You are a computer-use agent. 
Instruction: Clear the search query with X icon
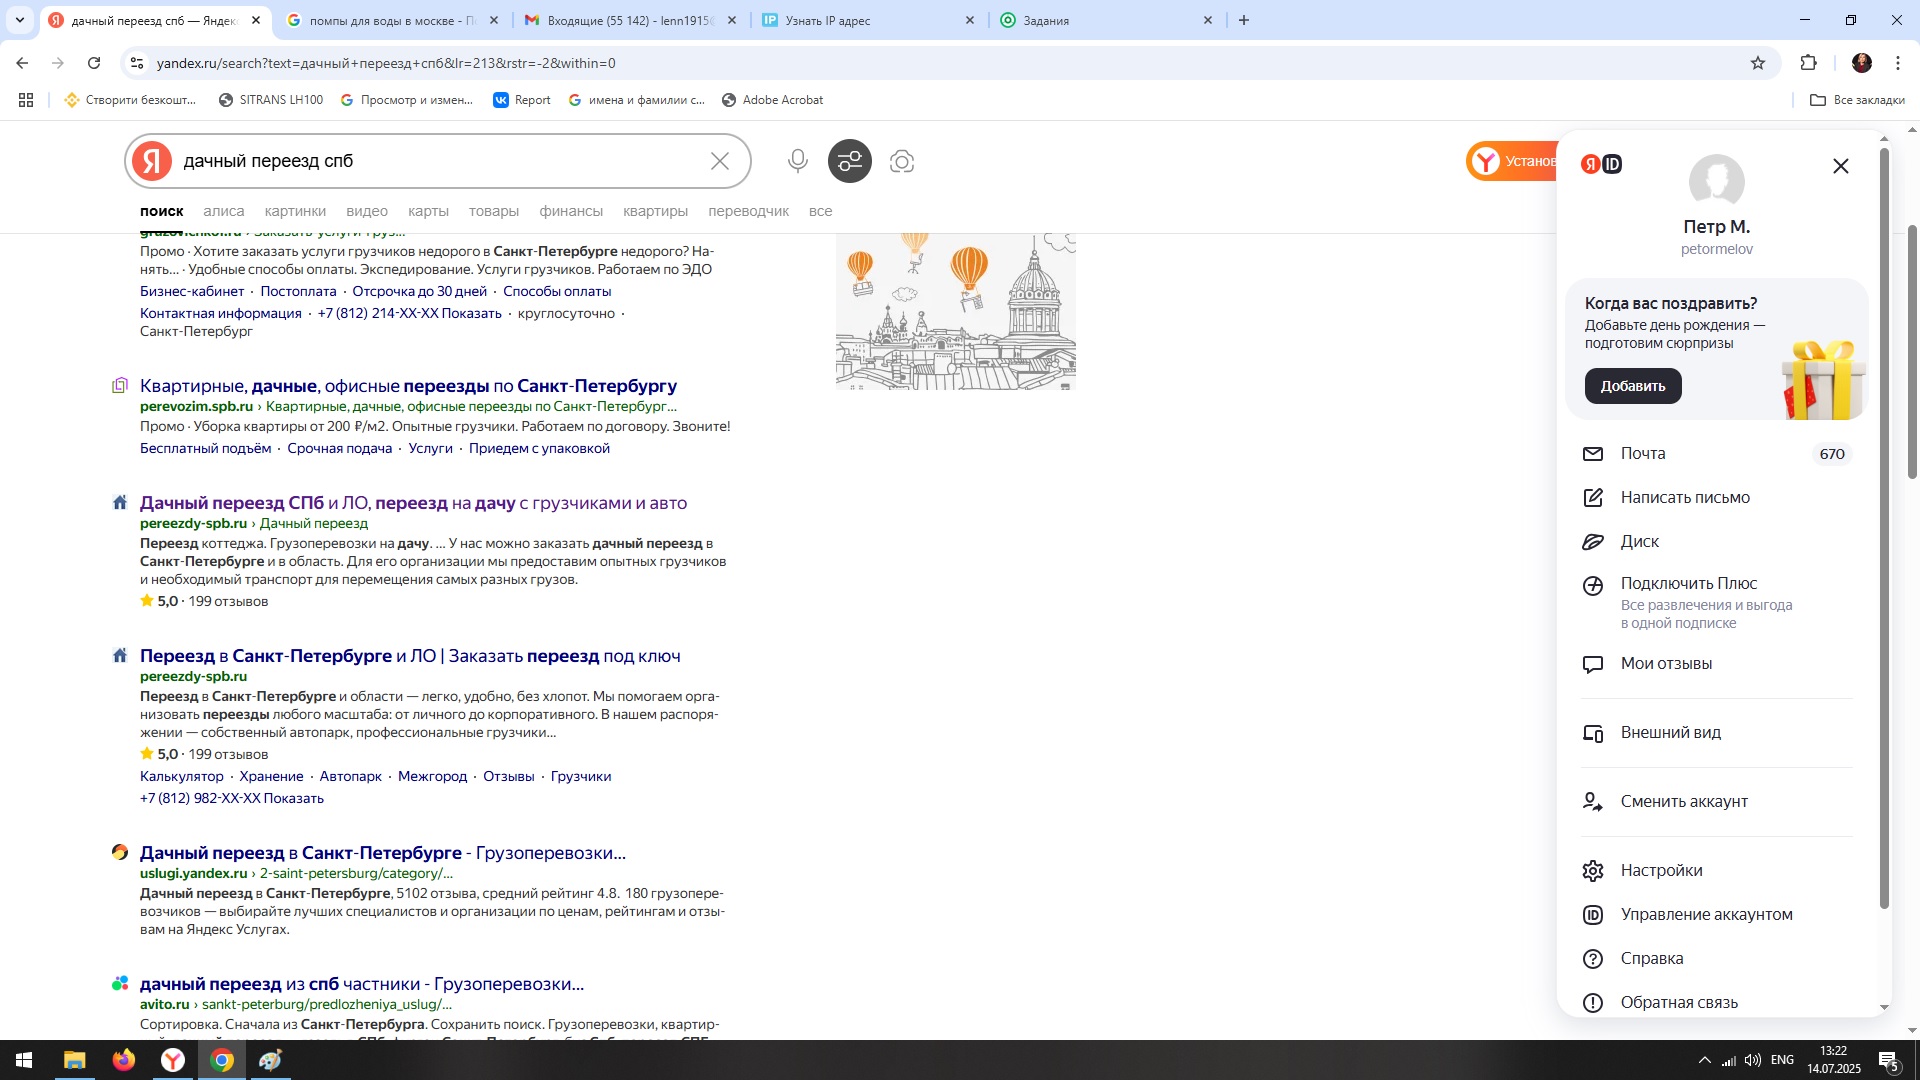tap(720, 161)
